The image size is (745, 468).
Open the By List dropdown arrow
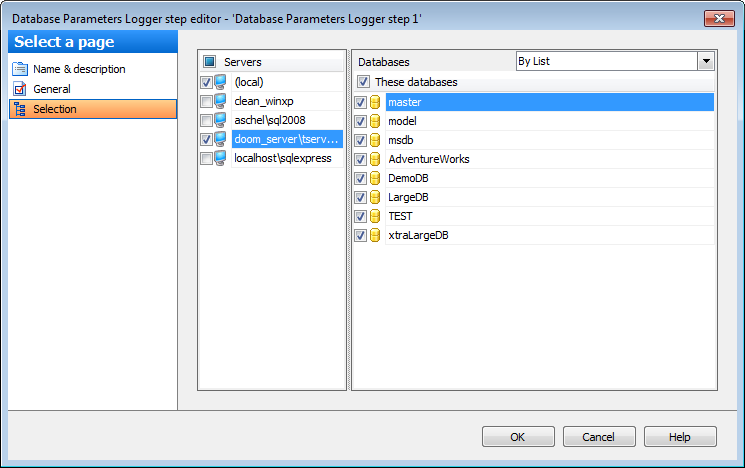point(706,61)
